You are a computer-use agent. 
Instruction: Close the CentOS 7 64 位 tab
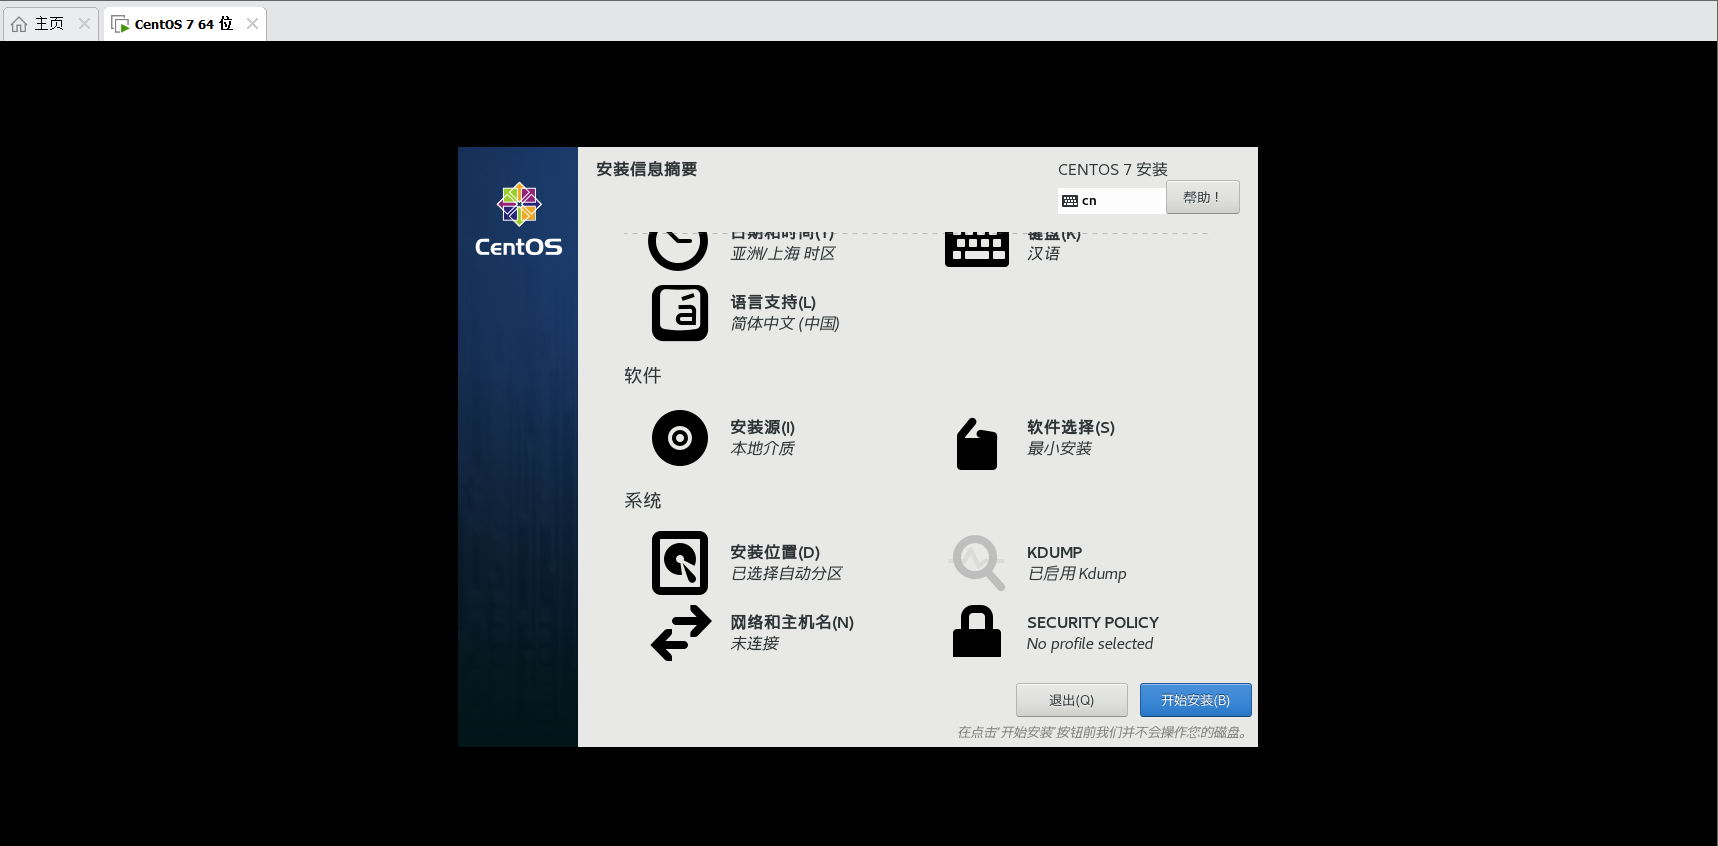(x=252, y=24)
